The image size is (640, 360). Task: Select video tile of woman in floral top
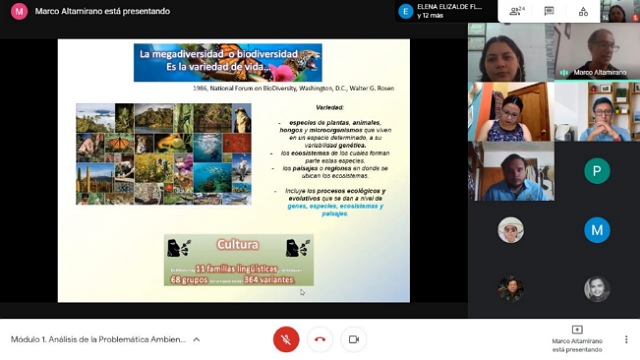tap(511, 111)
